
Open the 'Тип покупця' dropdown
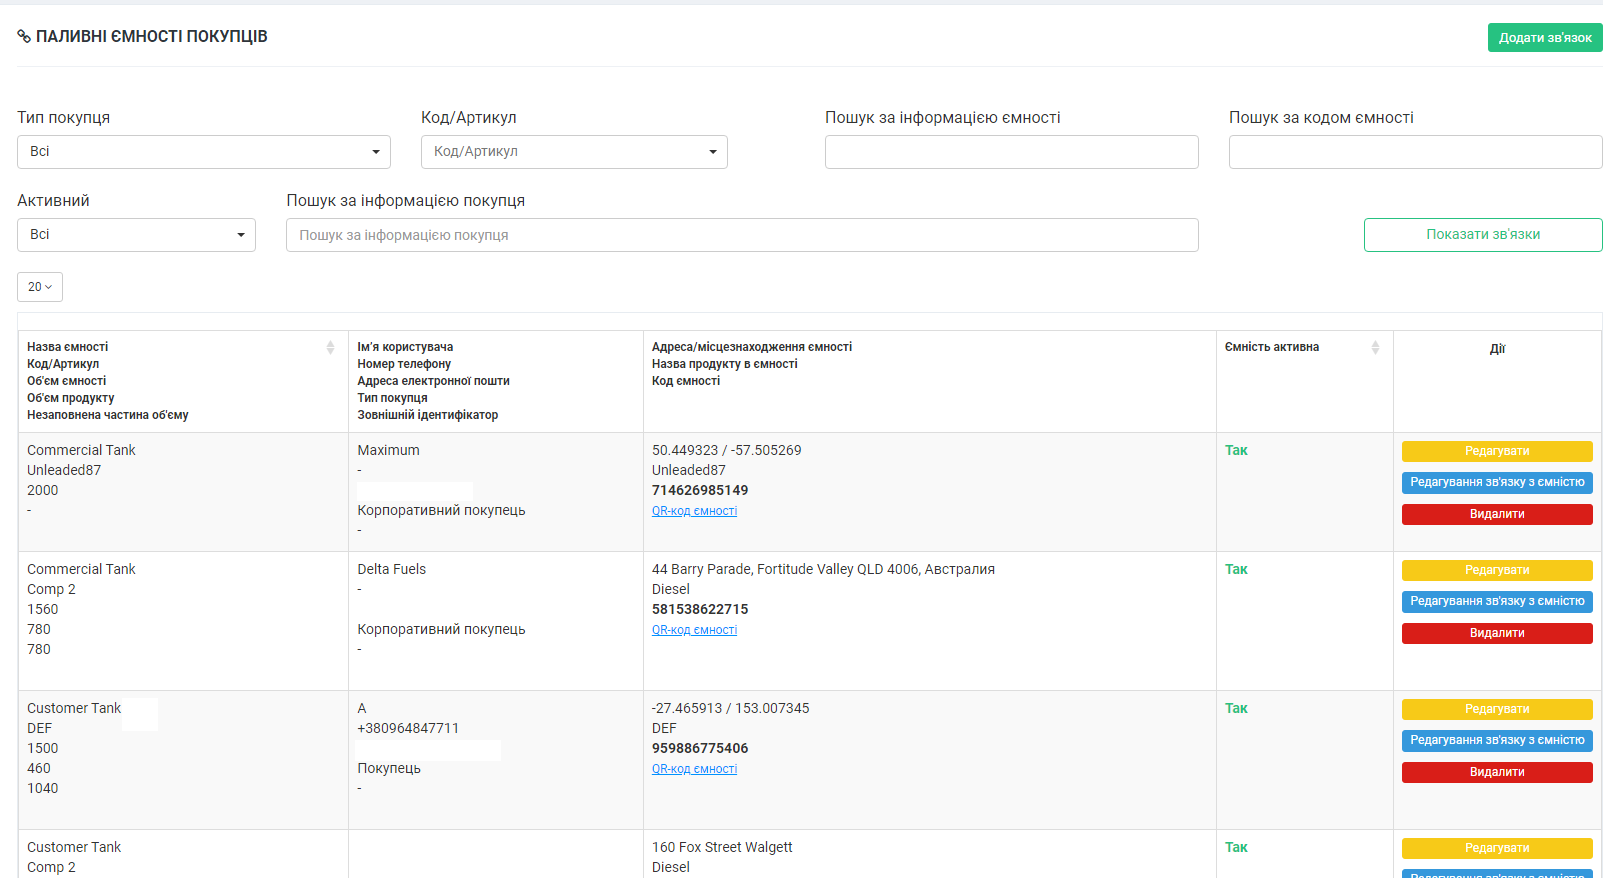pos(204,152)
